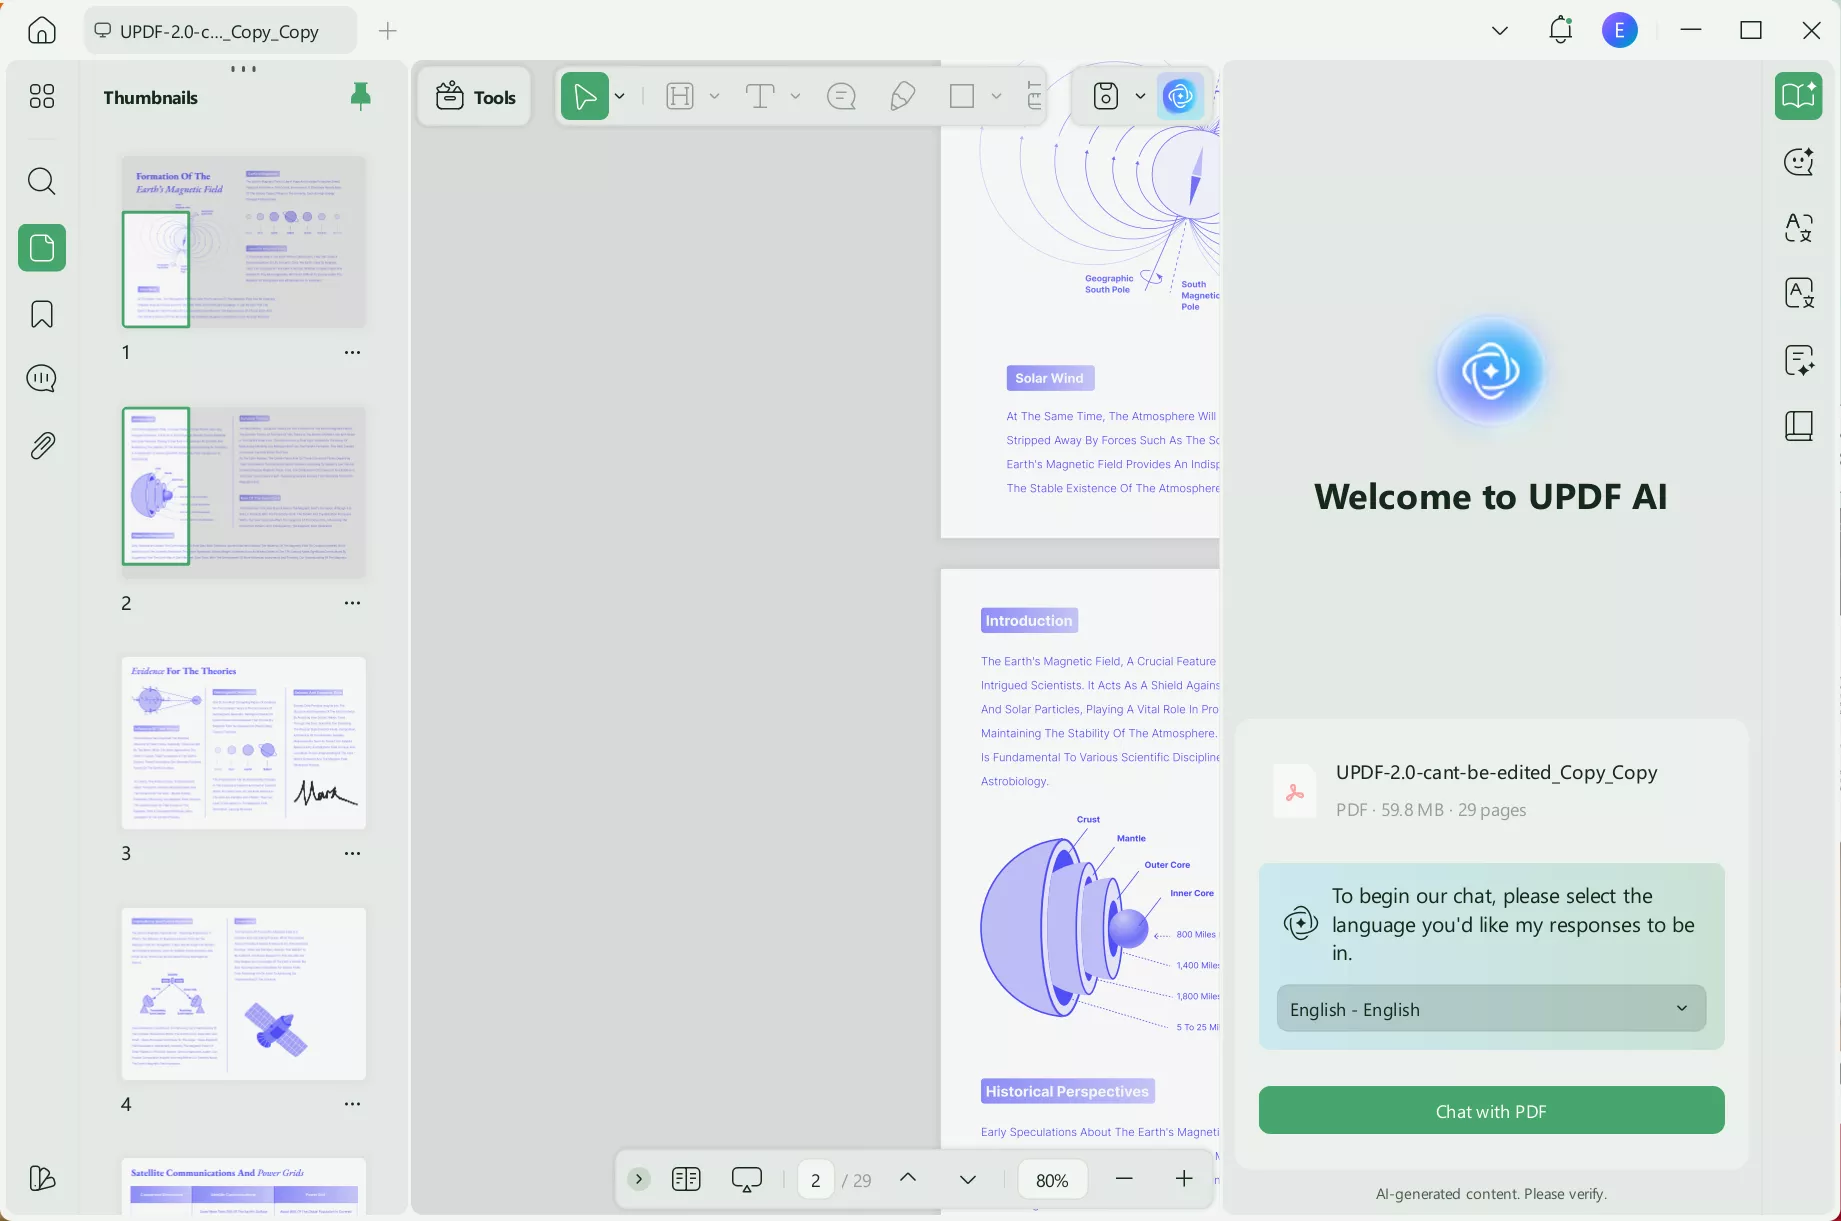Open more options for page 3 thumbnail

(352, 853)
